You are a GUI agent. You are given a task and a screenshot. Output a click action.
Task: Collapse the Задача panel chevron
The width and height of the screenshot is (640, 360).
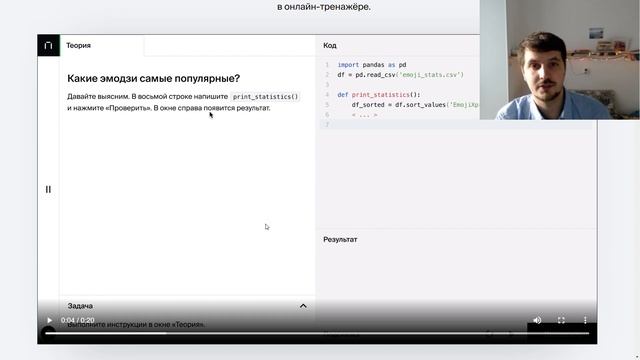click(x=303, y=306)
